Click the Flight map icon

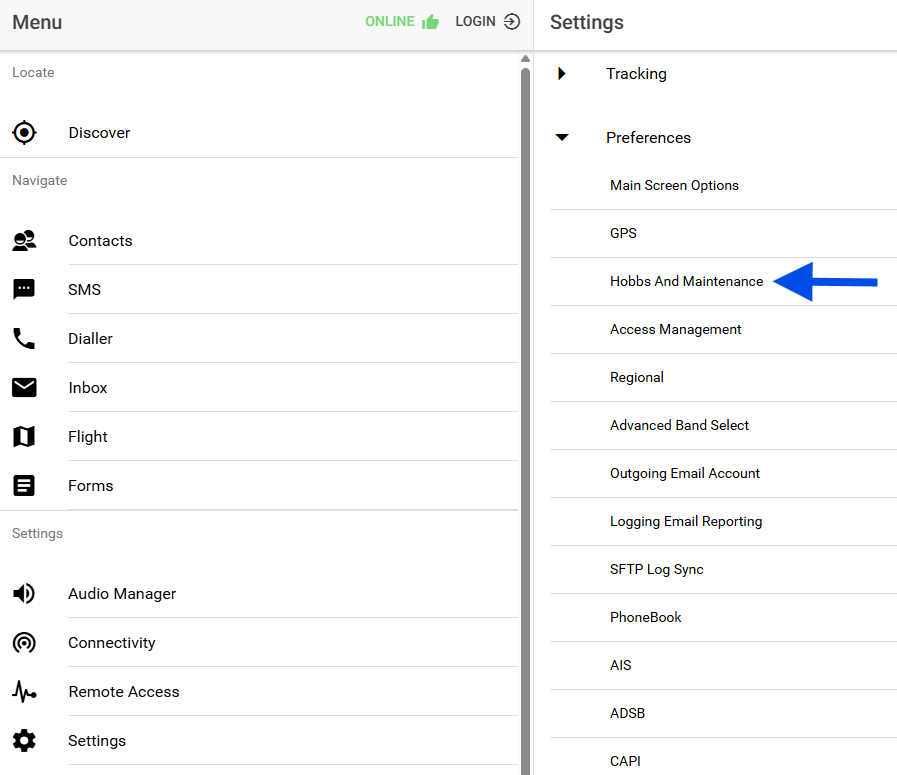pos(24,437)
